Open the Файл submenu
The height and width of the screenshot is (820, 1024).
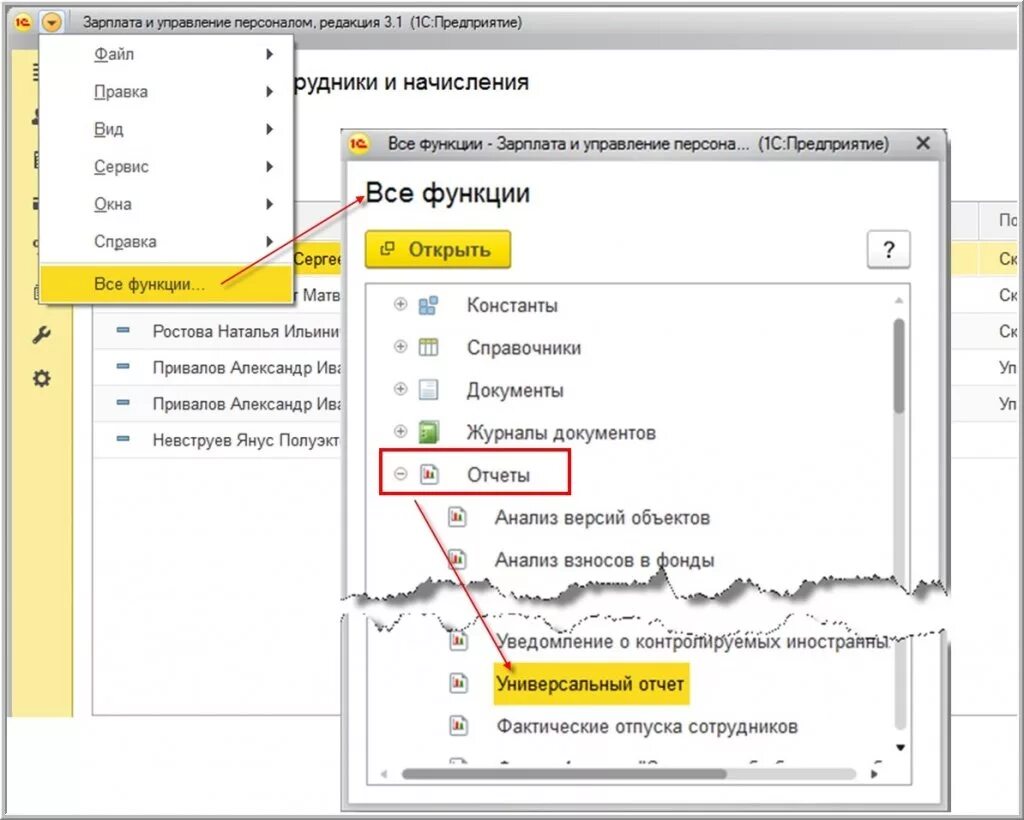point(167,54)
